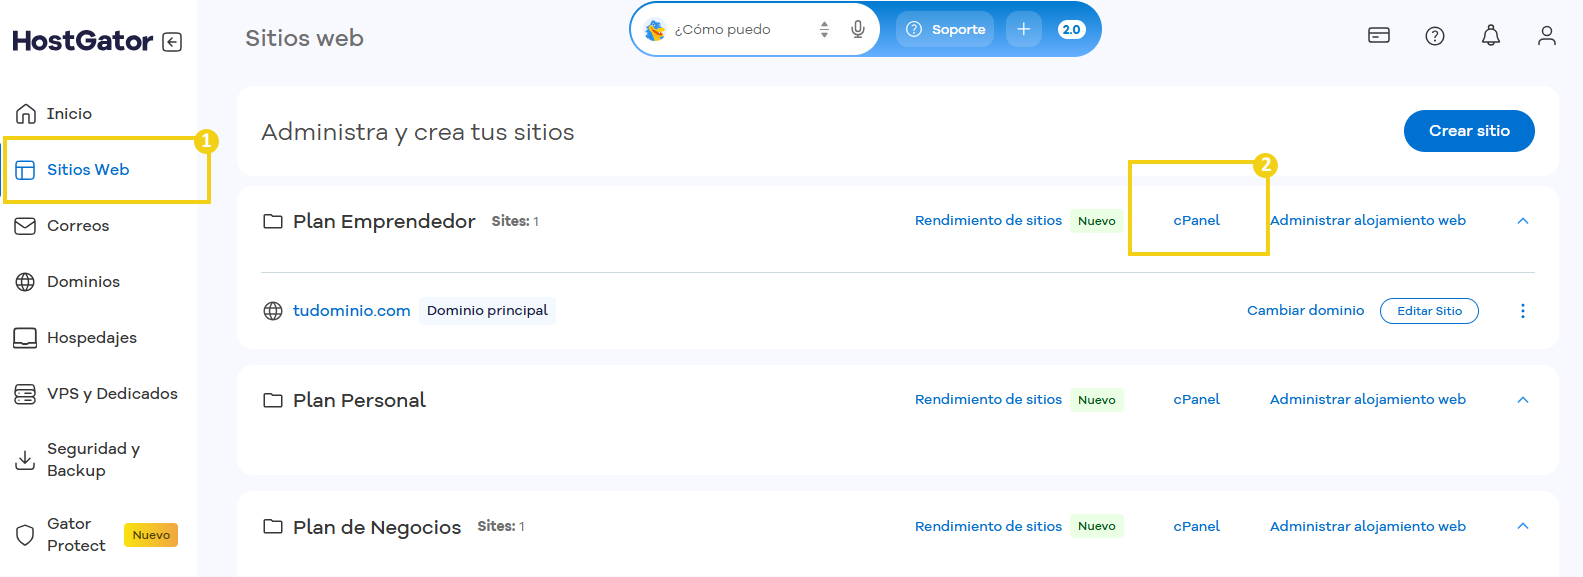Open the Inicio home page
Image resolution: width=1583 pixels, height=577 pixels.
coord(69,114)
